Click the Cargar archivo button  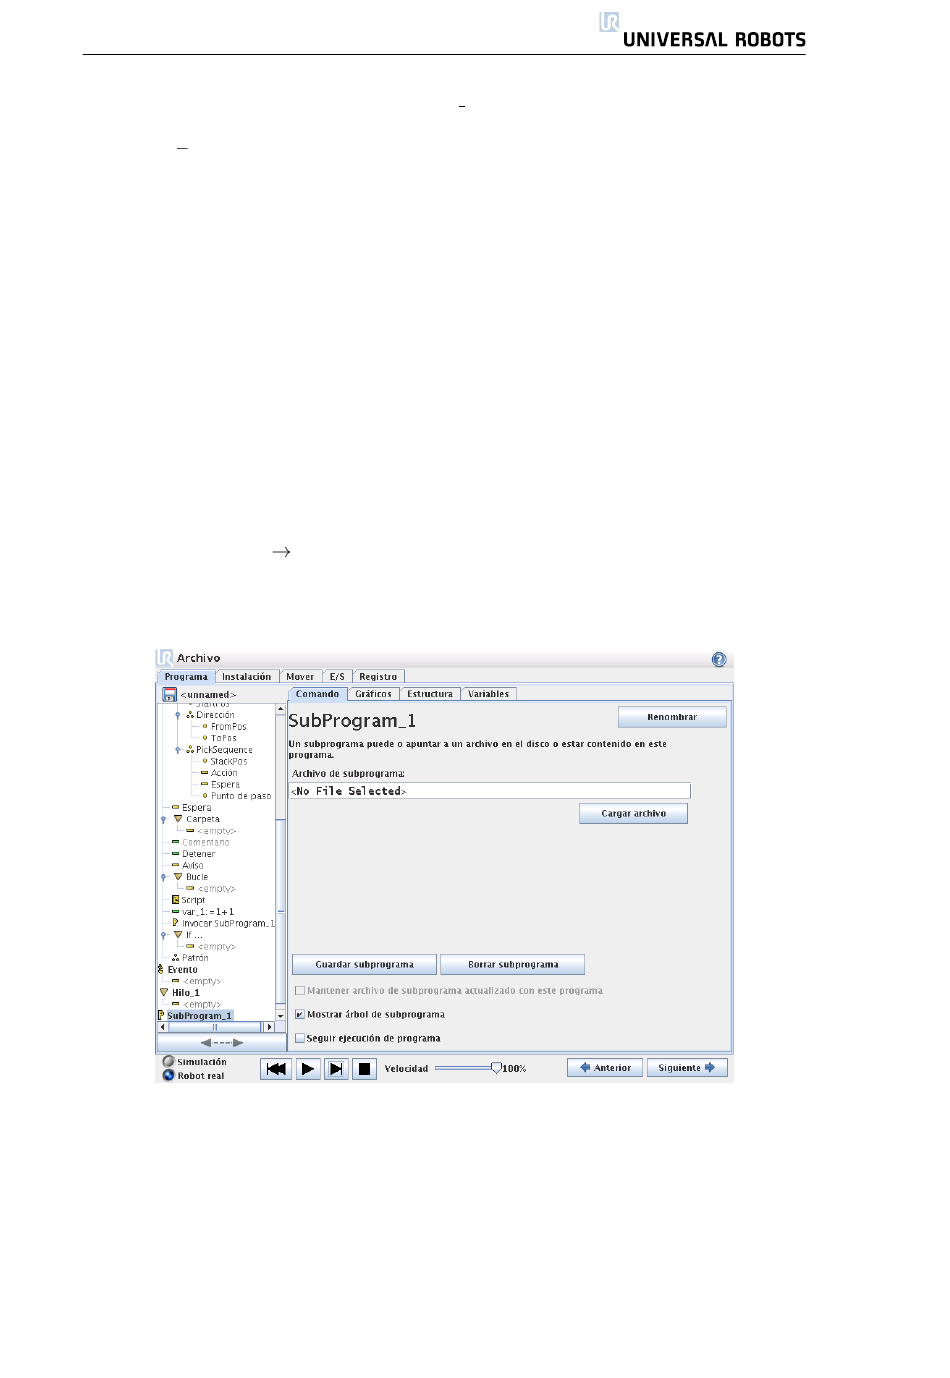pyautogui.click(x=633, y=814)
